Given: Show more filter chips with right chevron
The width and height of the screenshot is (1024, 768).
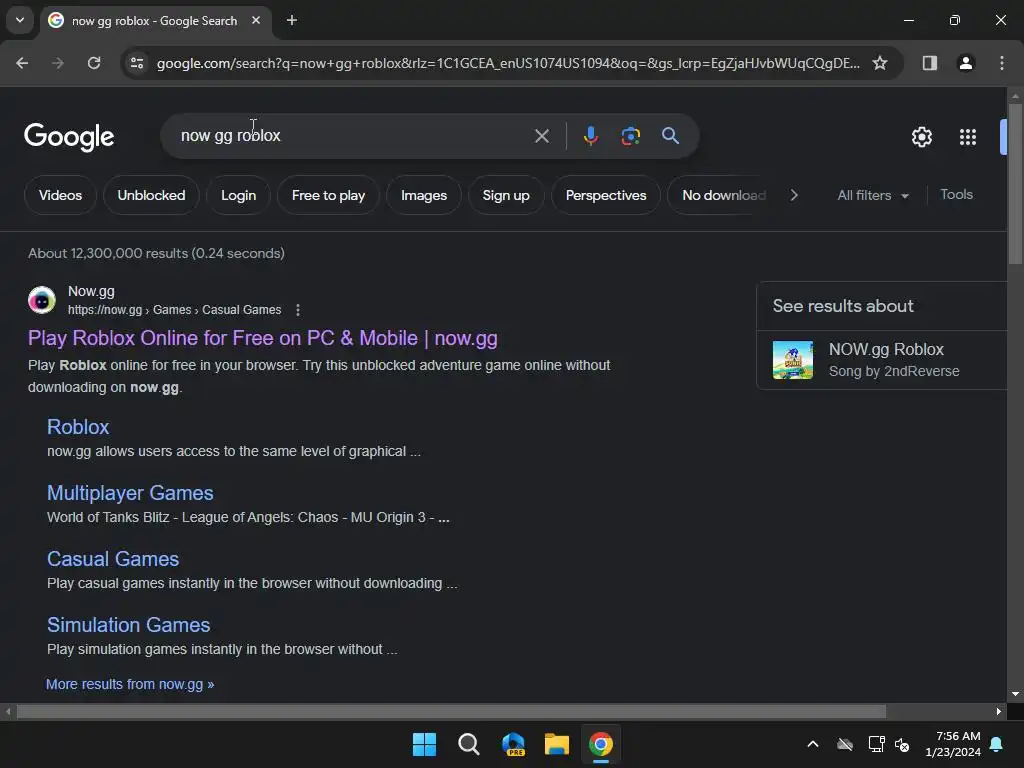Looking at the screenshot, I should pos(793,195).
